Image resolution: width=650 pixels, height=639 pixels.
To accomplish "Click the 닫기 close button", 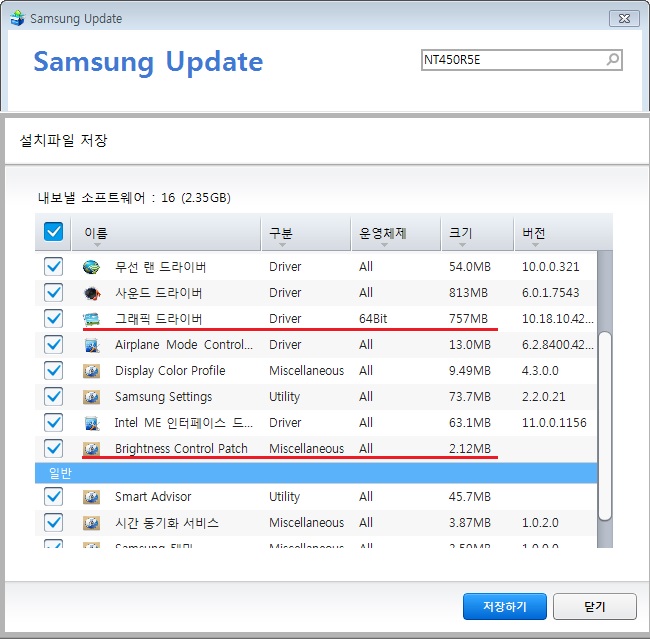I will (x=594, y=606).
